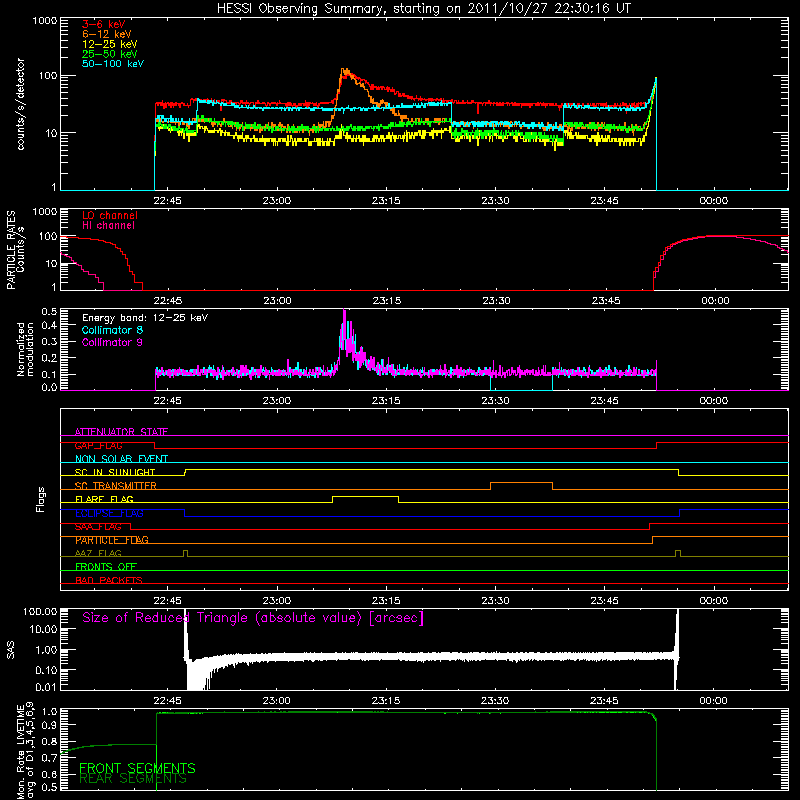Select the 6-12 keV legend label

[x=107, y=34]
